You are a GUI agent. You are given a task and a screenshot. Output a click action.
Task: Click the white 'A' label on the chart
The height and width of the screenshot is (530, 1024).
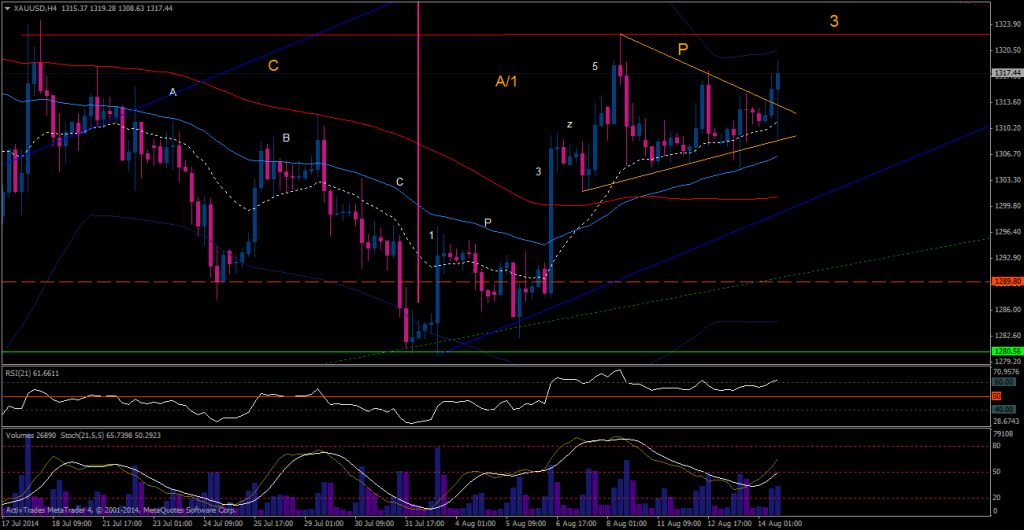coord(173,92)
